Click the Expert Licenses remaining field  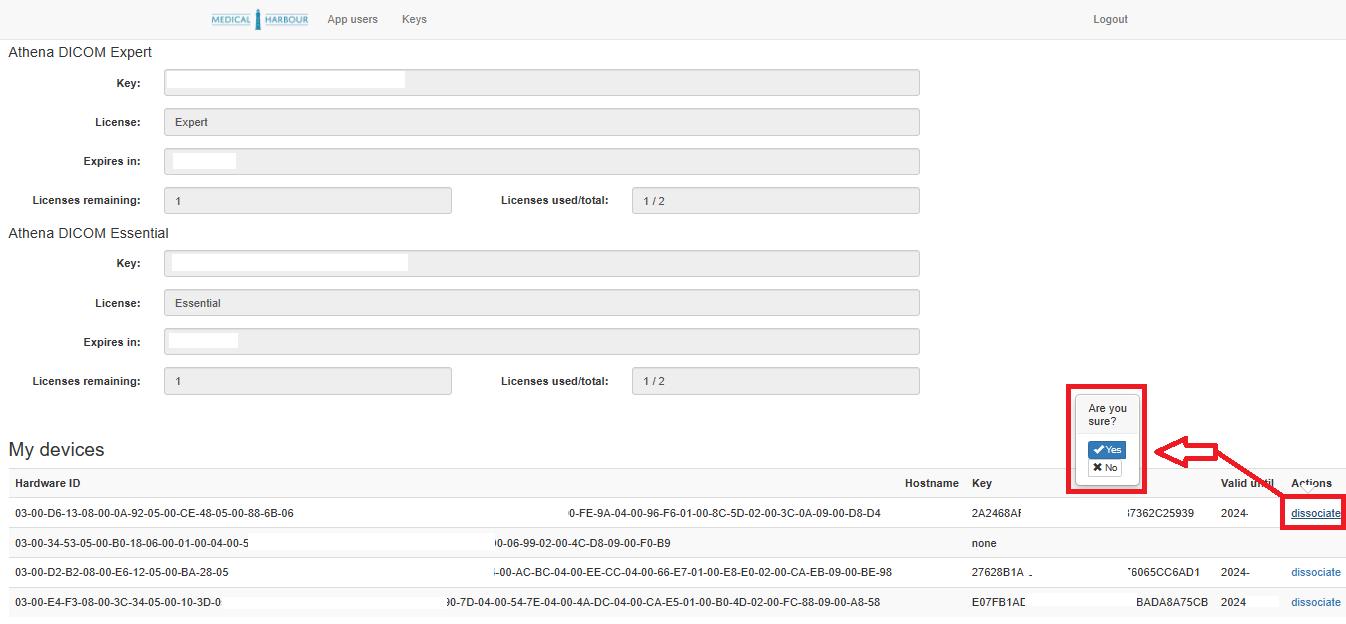(307, 201)
